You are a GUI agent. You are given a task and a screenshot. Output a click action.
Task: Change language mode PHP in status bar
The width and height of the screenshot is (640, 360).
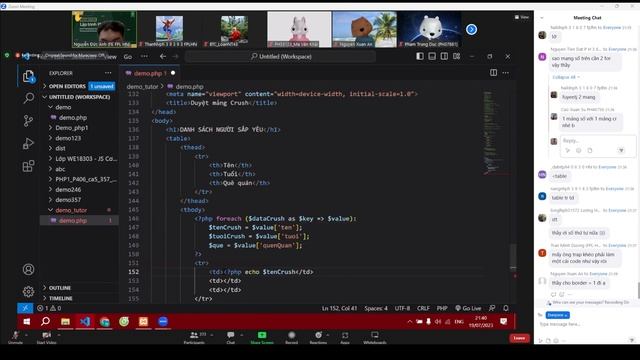click(442, 308)
